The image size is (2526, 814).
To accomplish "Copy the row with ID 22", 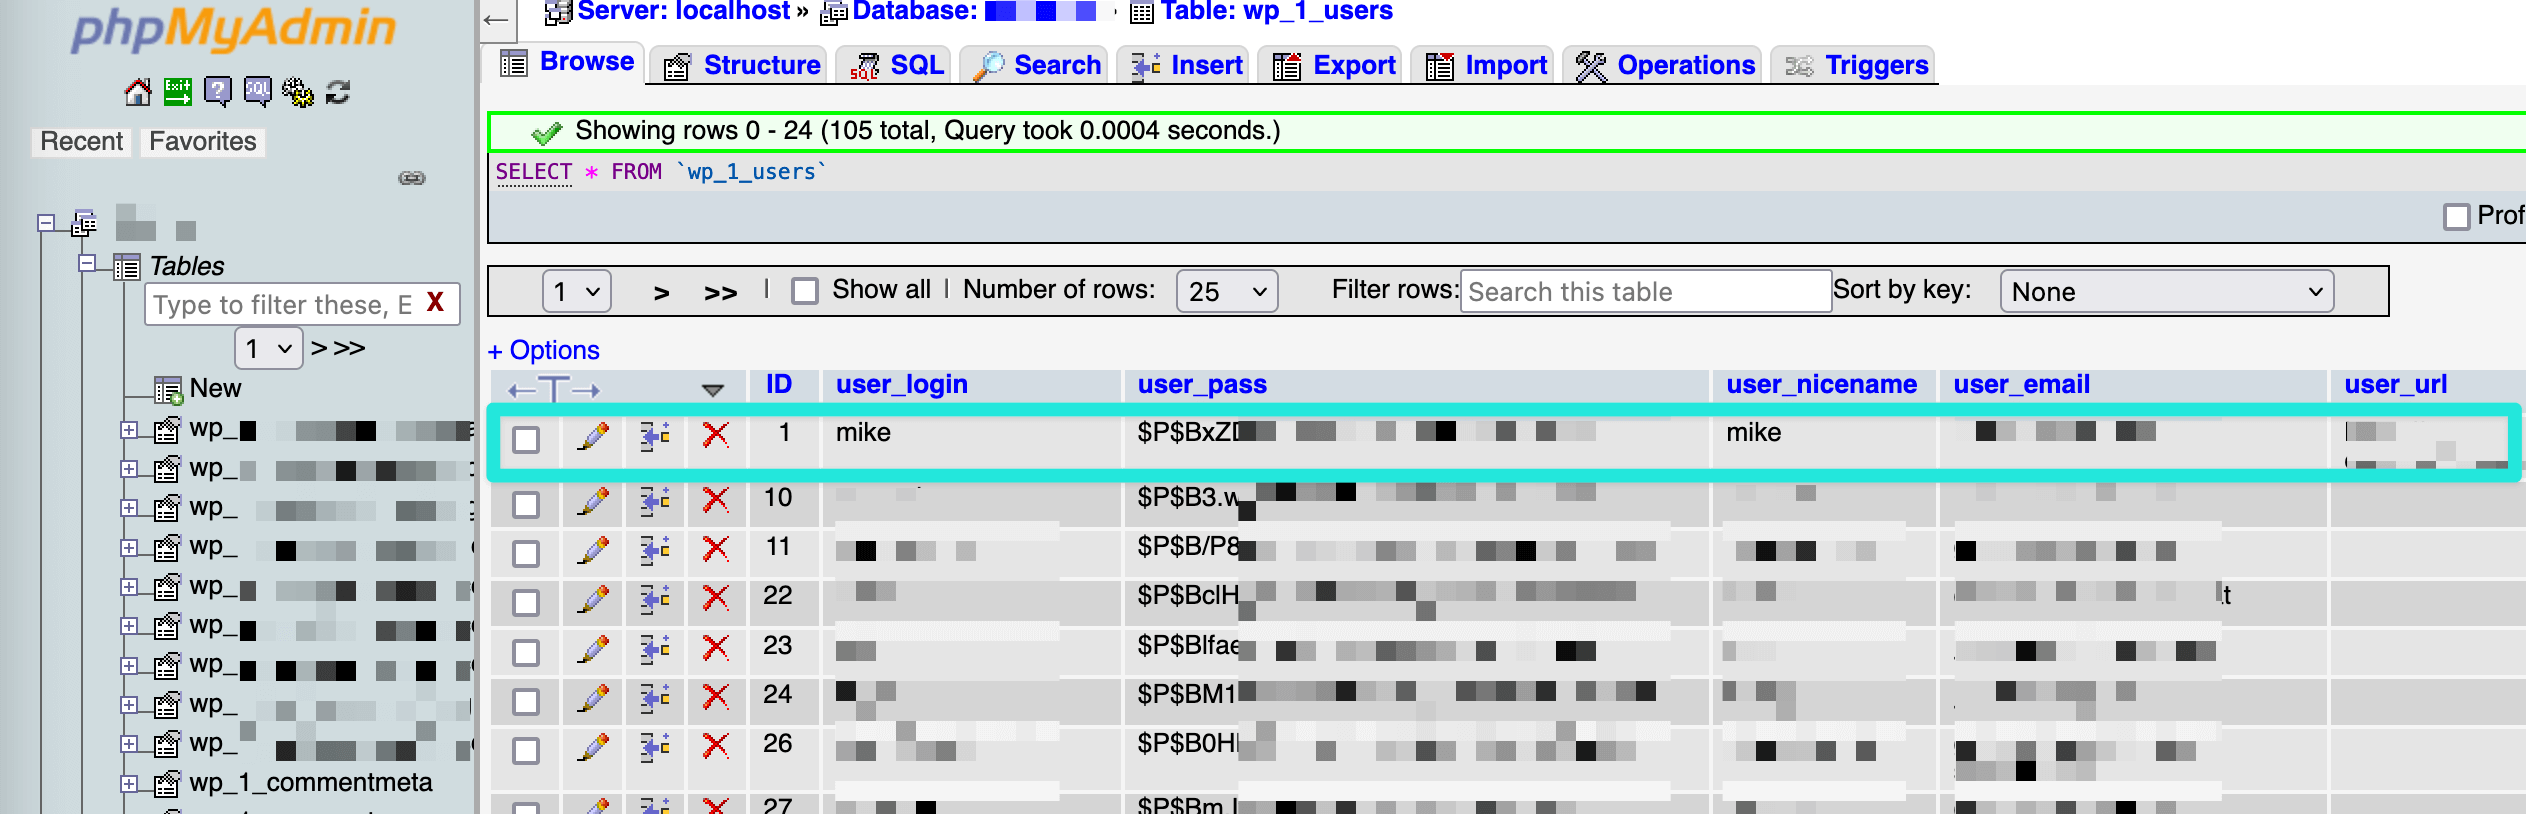I will click(655, 599).
